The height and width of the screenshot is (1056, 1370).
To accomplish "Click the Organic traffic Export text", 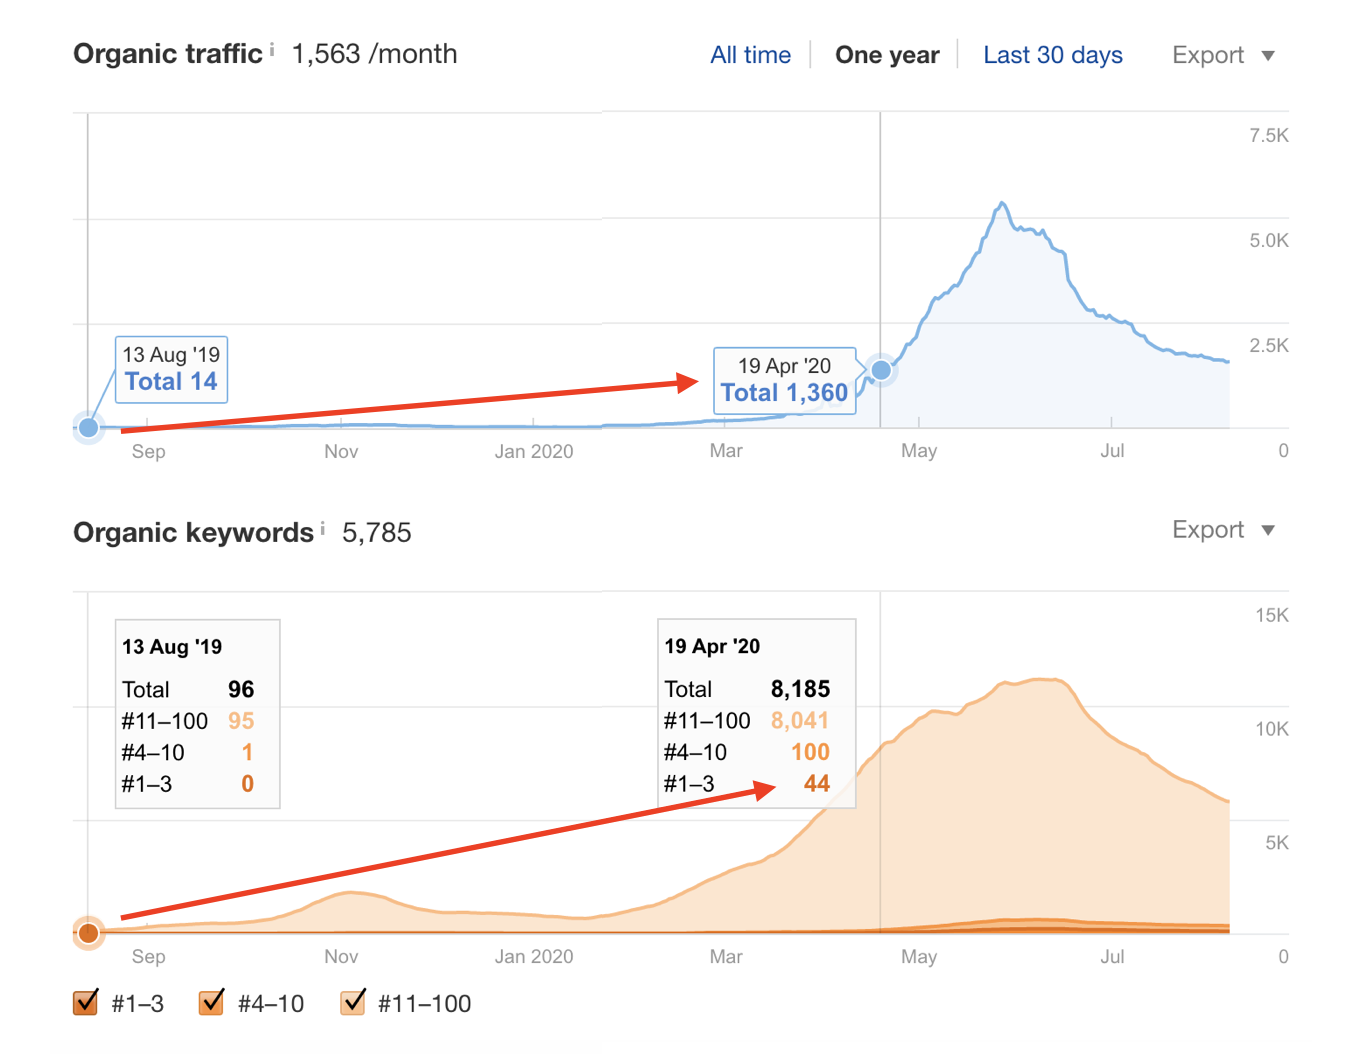I will click(x=1208, y=55).
